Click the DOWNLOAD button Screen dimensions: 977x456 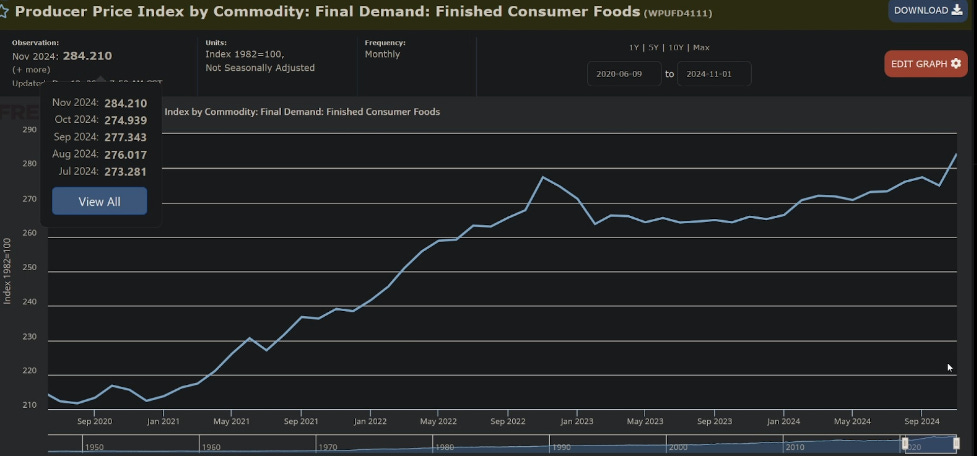pyautogui.click(x=928, y=11)
